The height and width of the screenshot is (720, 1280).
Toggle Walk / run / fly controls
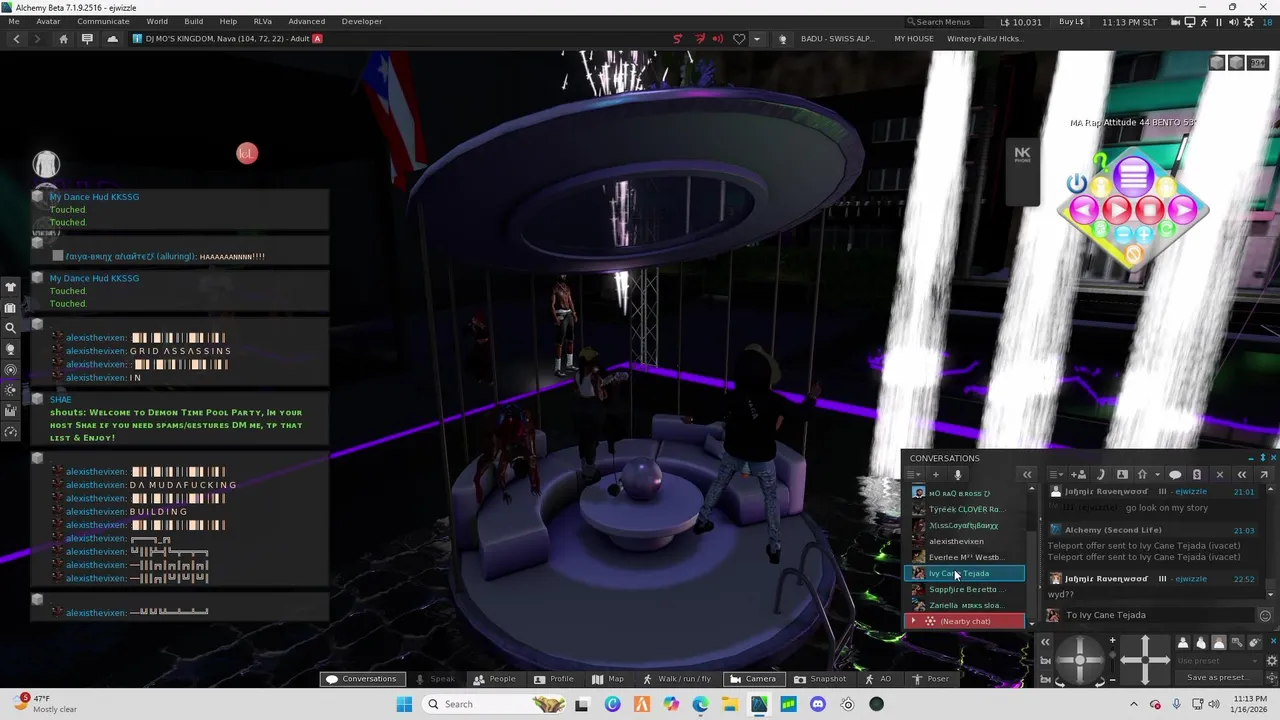point(676,679)
